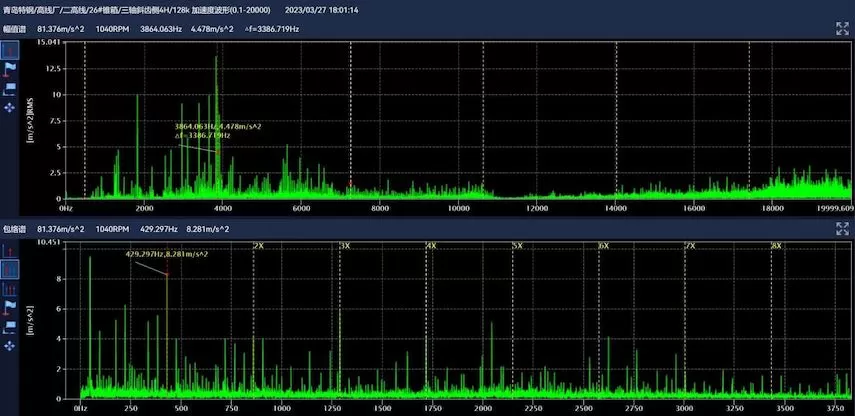Click the 2X harmonic marker line label
The image size is (855, 416).
tap(259, 245)
